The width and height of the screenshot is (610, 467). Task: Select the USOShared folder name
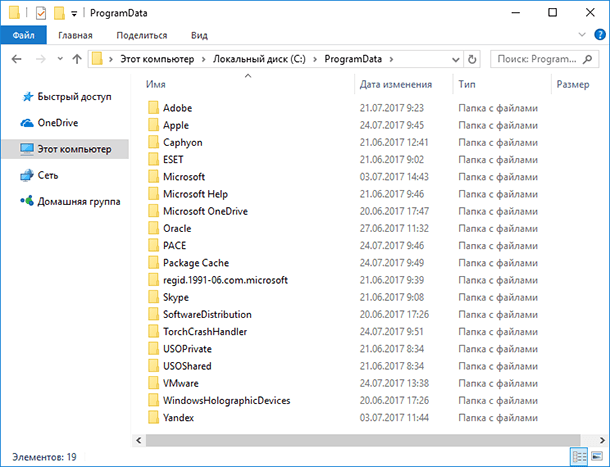pyautogui.click(x=187, y=366)
